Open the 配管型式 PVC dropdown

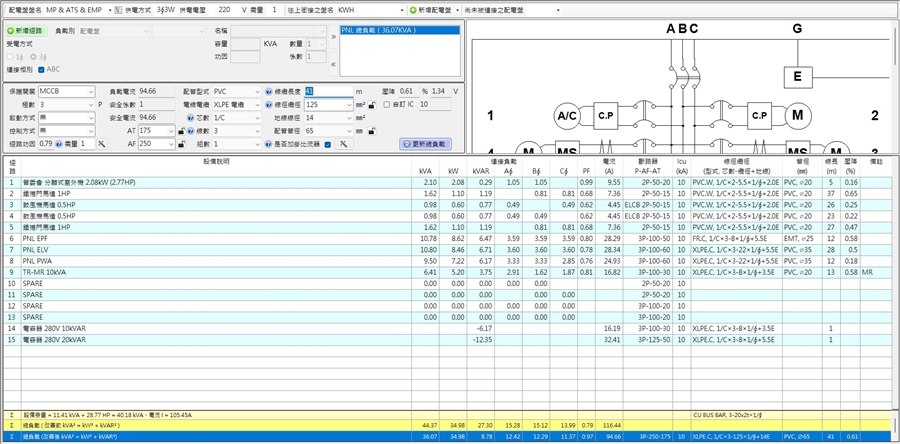point(254,91)
